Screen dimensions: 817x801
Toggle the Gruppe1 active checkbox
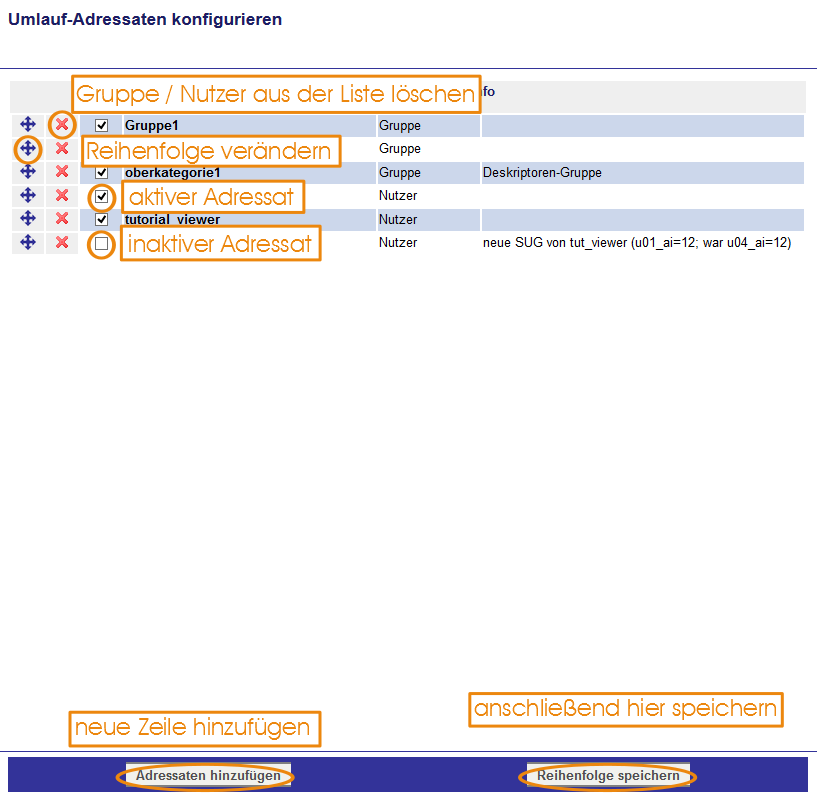click(x=102, y=126)
